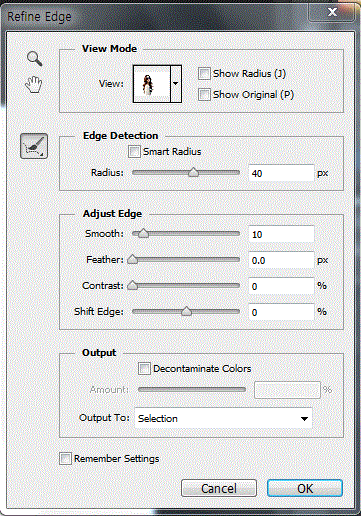Click the Contrast slider handle
Viewport: 361px width, 516px height.
(x=133, y=285)
